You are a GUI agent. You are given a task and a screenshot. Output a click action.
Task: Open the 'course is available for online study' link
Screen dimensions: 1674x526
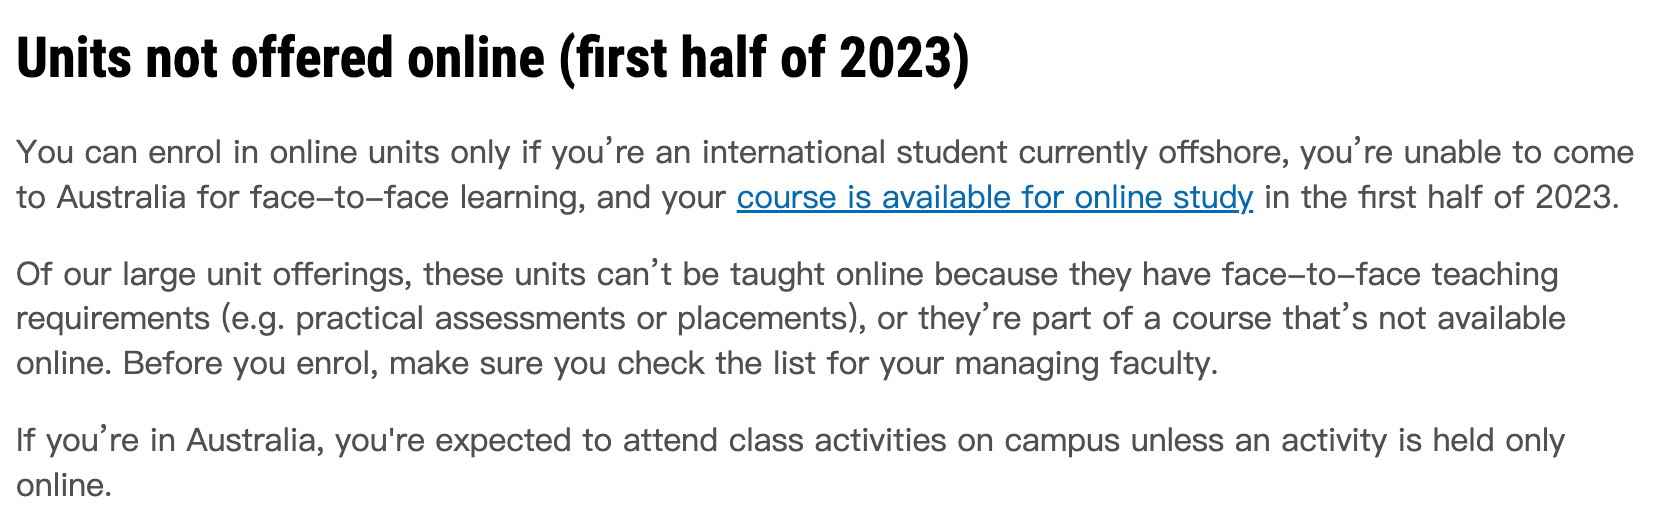click(995, 197)
